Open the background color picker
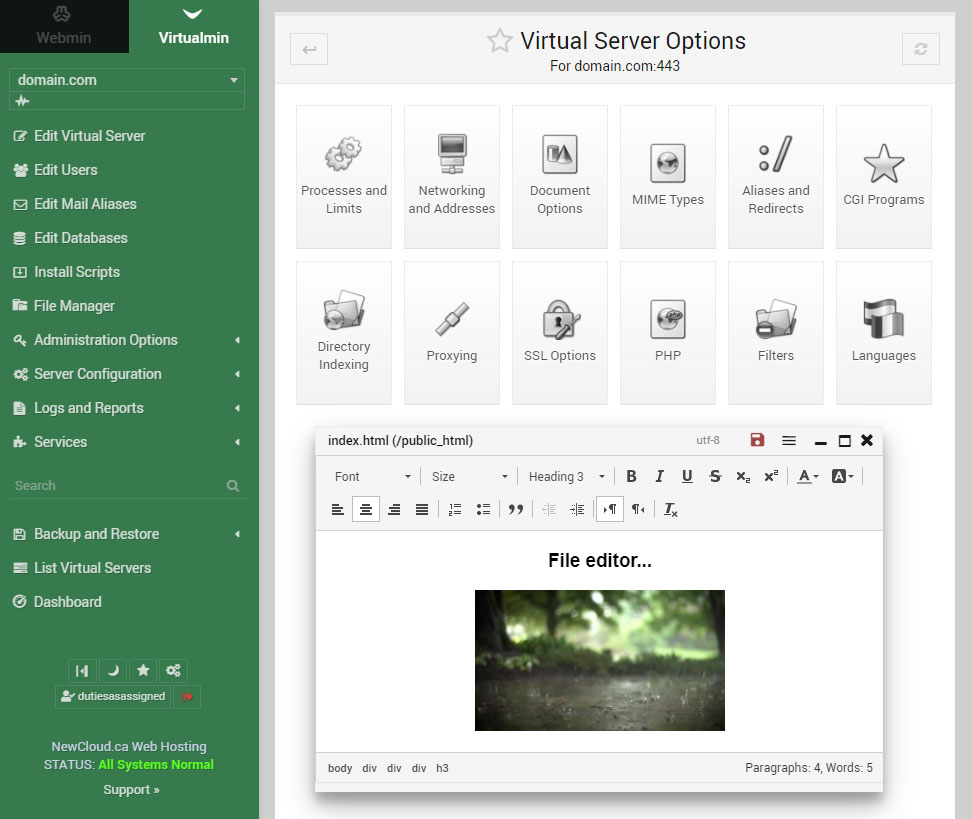The image size is (972, 819). pyautogui.click(x=842, y=476)
